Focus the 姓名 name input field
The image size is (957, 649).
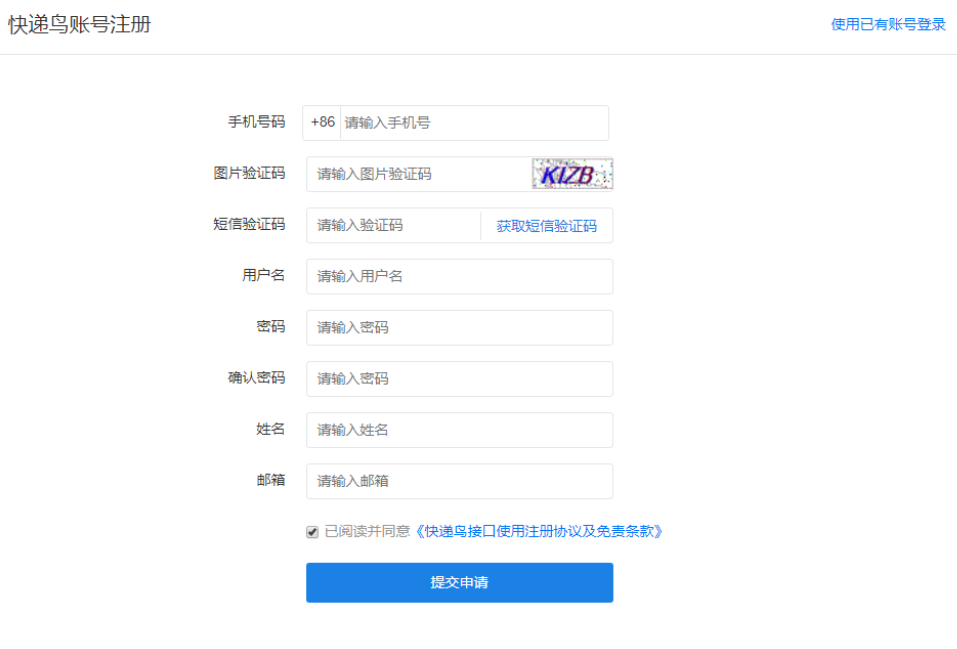point(460,430)
